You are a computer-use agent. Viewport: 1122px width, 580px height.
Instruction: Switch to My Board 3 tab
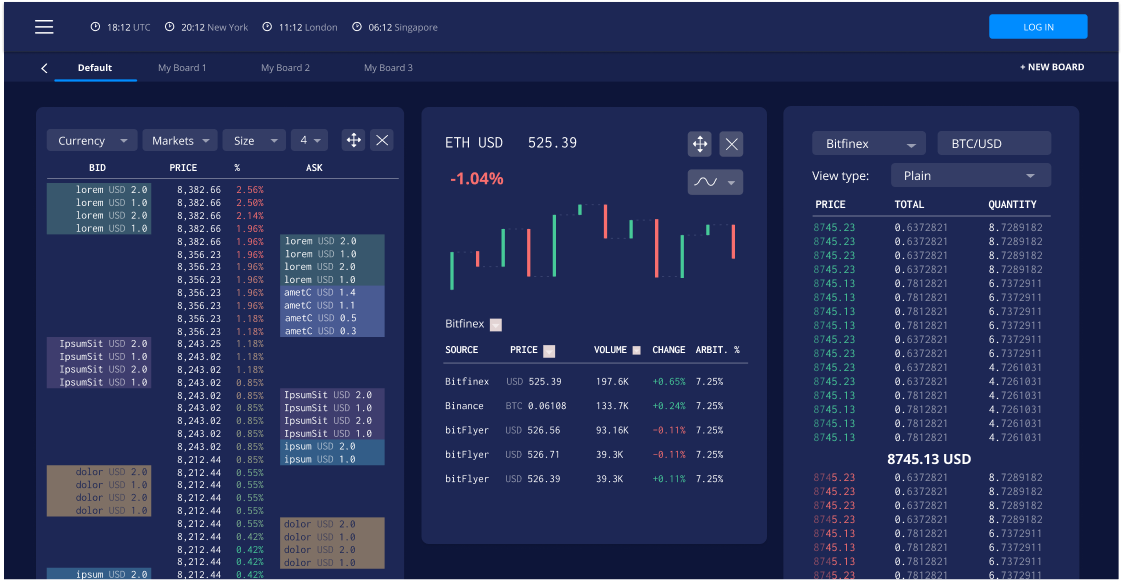[x=388, y=68]
